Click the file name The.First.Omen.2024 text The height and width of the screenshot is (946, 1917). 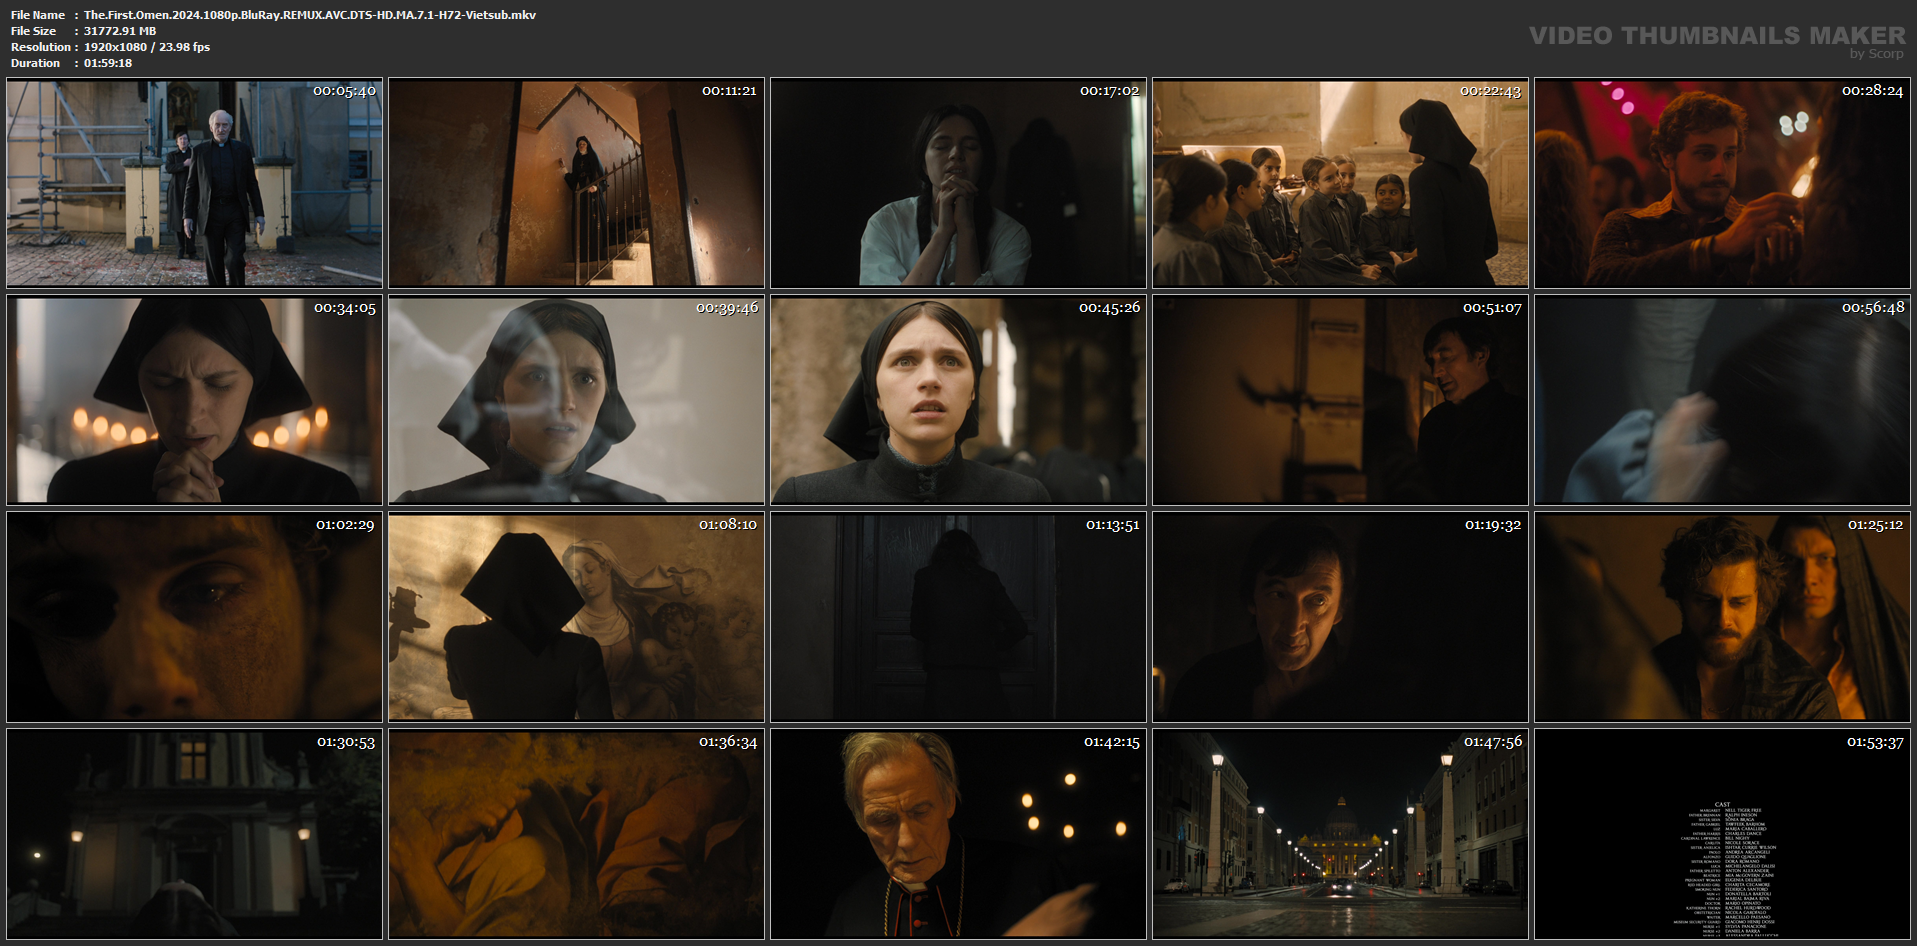click(x=310, y=15)
